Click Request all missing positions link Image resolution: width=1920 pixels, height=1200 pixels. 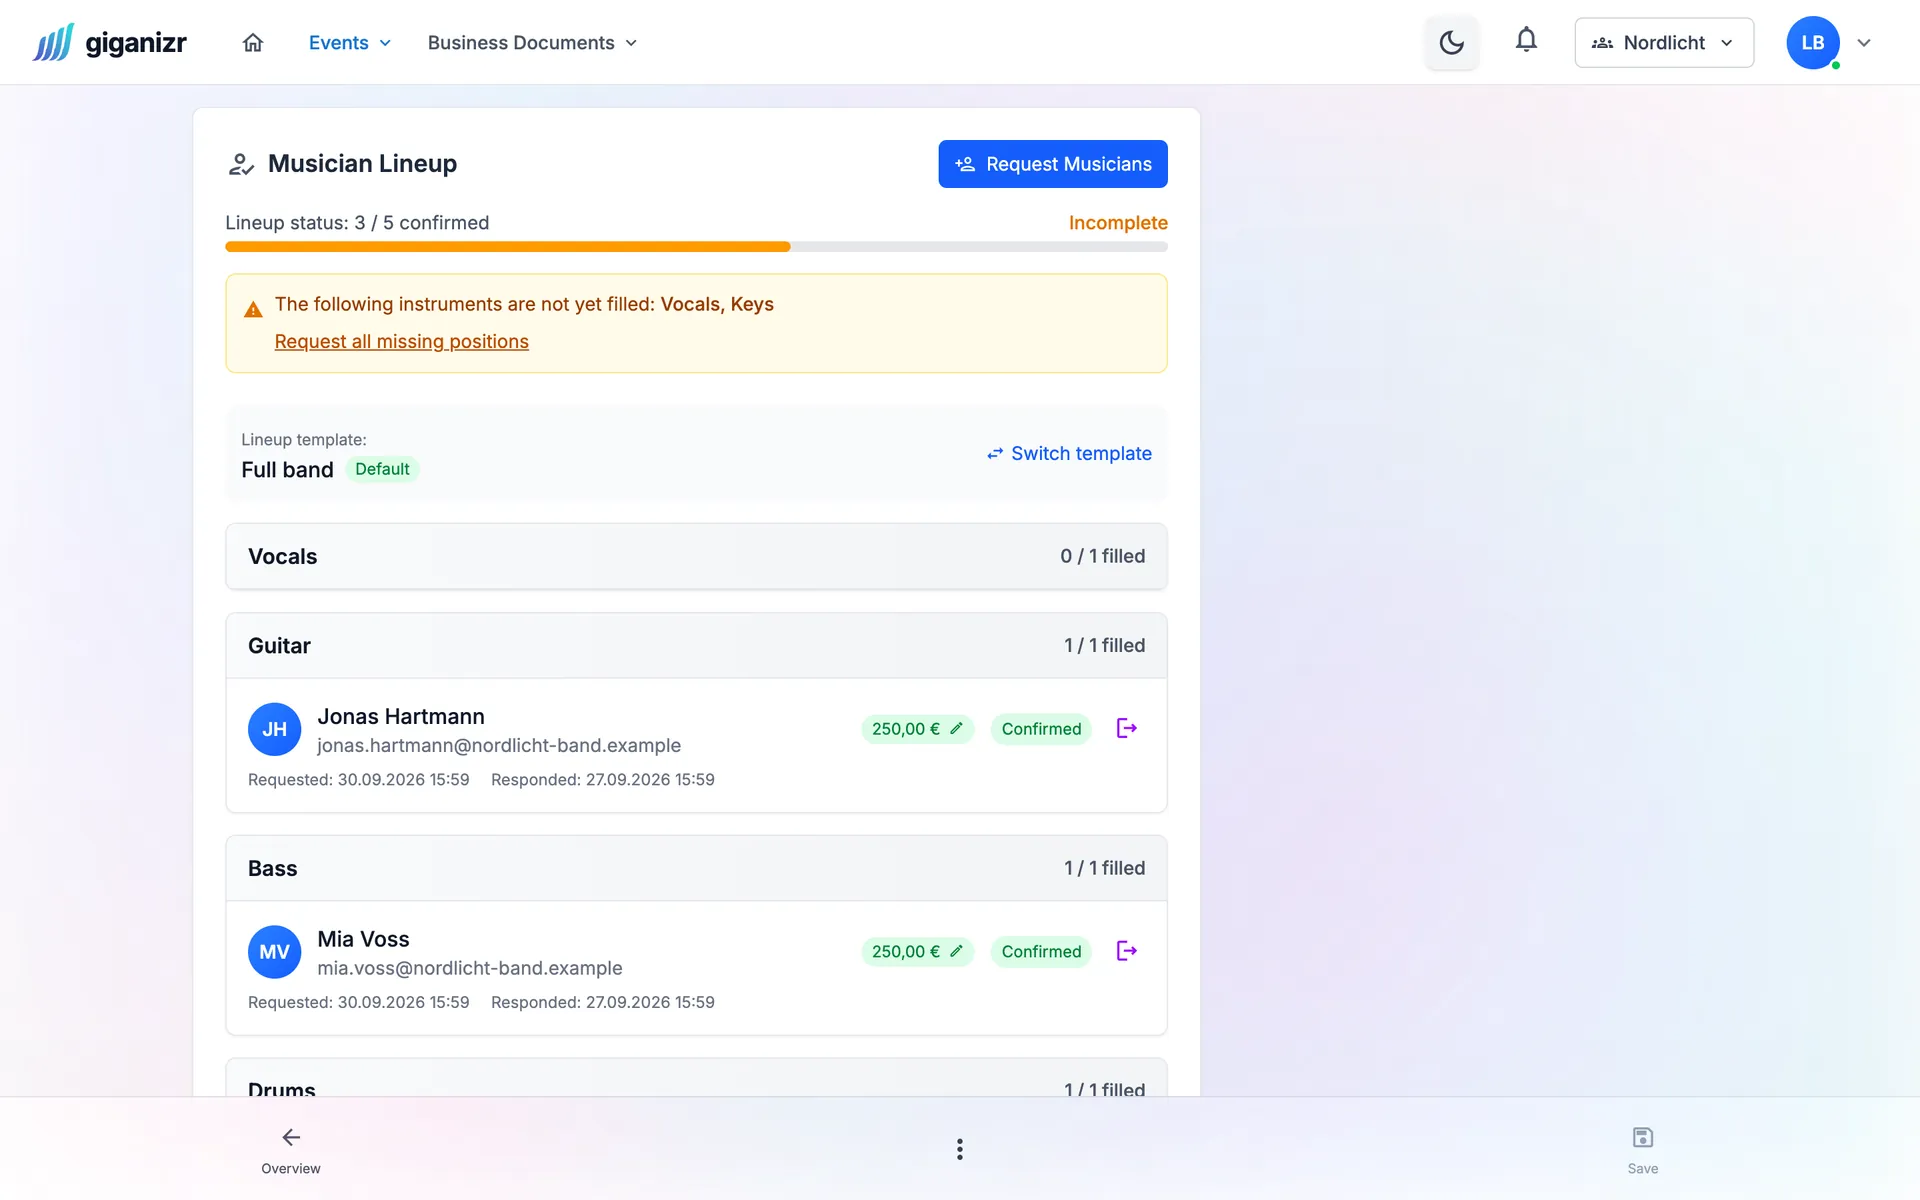(401, 341)
